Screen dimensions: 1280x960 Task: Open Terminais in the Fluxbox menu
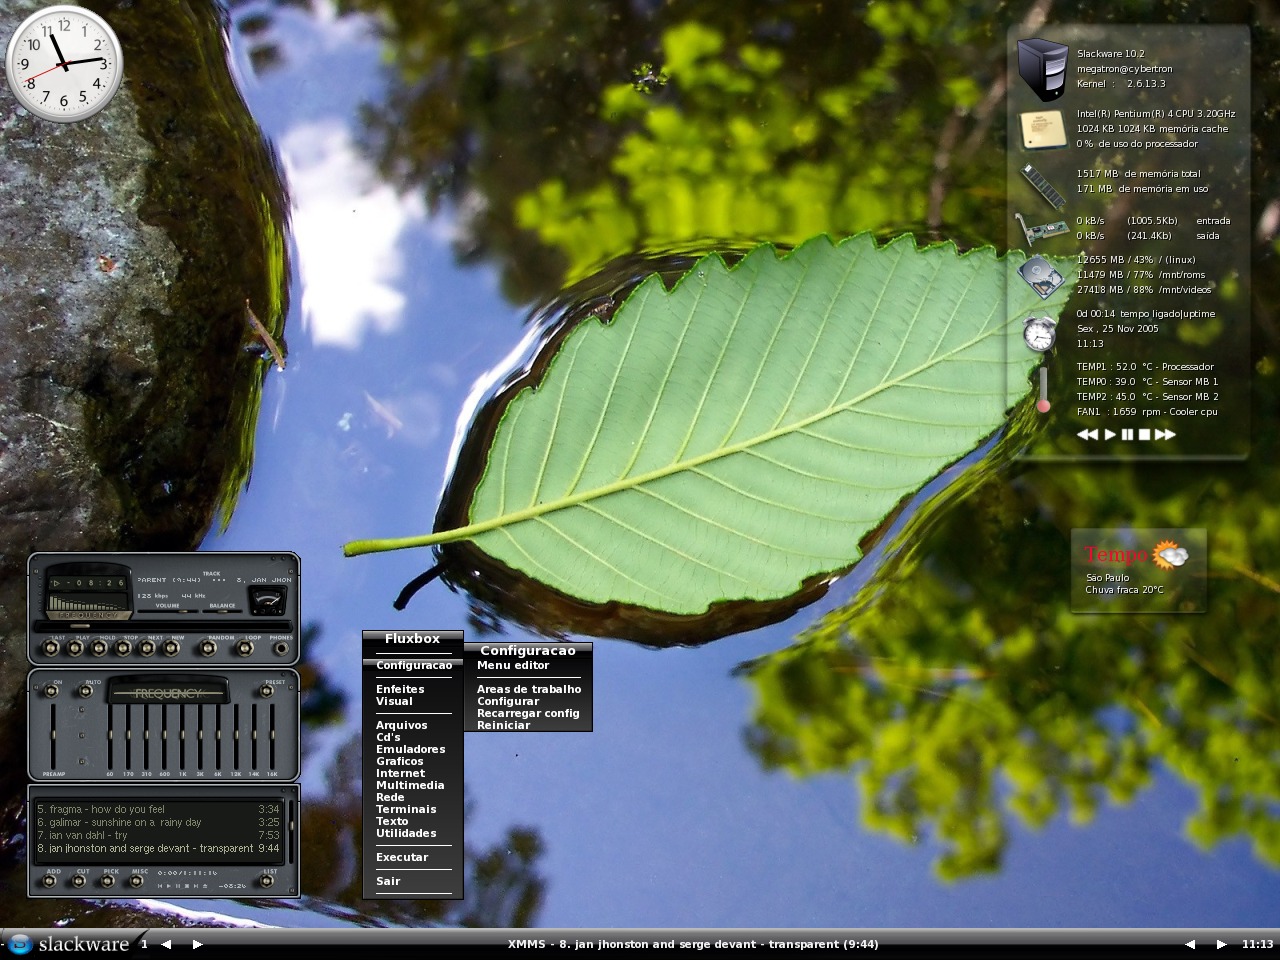[x=406, y=809]
